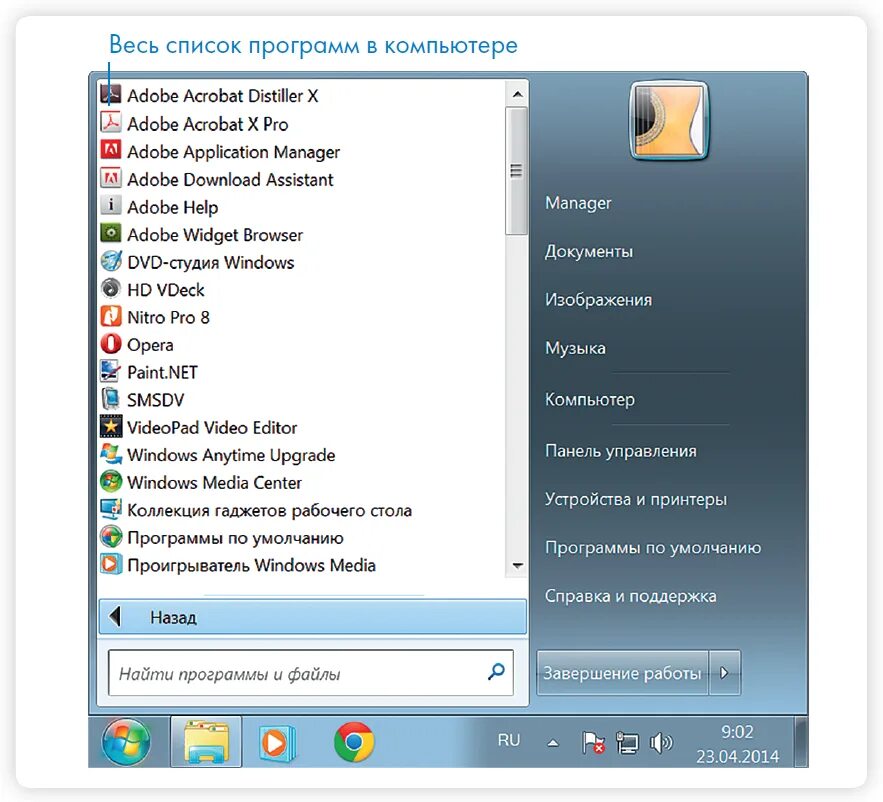The height and width of the screenshot is (802, 883).
Task: Select Adobe Widget Browser text entry
Action: tap(215, 235)
